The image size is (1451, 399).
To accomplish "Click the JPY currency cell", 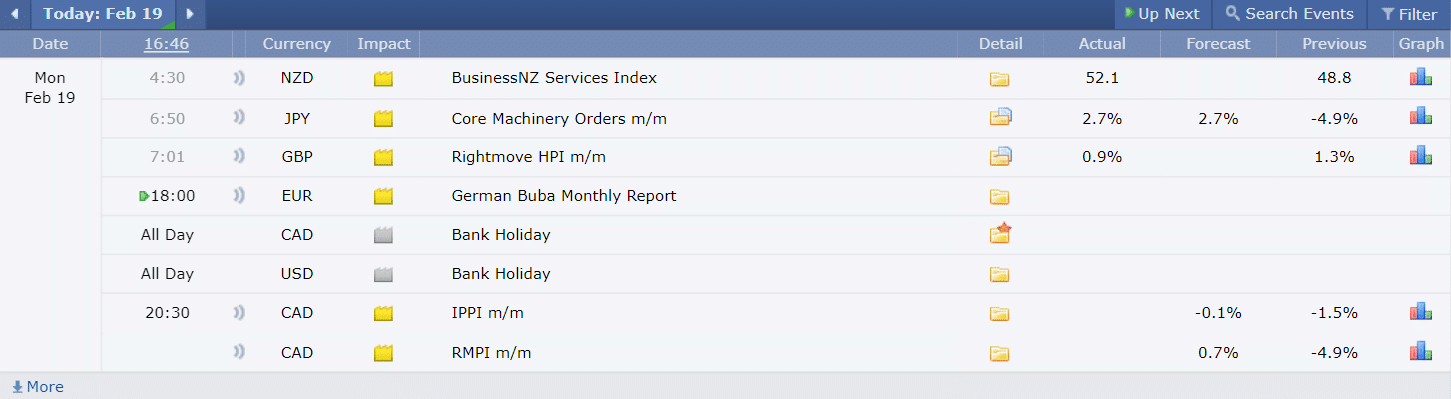I will 296,119.
